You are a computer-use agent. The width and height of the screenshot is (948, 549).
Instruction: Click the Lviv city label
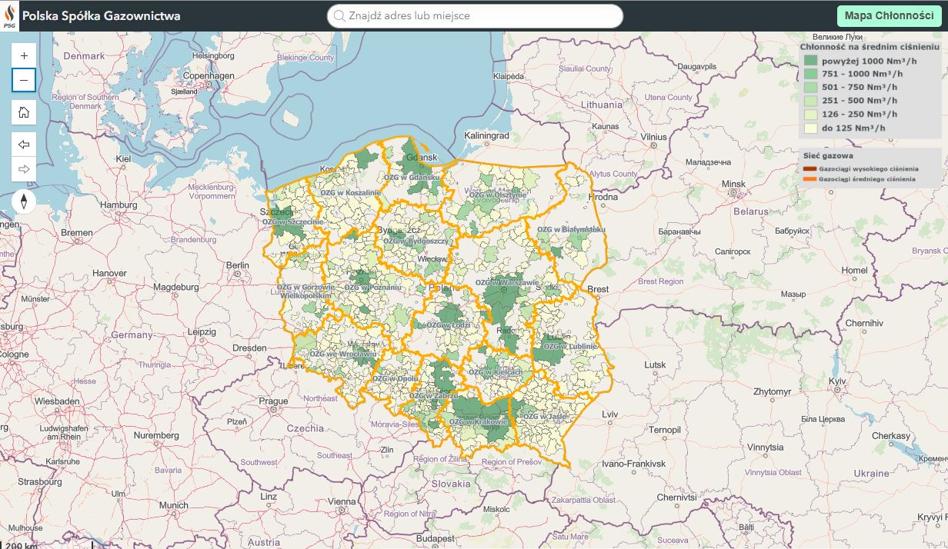[610, 414]
